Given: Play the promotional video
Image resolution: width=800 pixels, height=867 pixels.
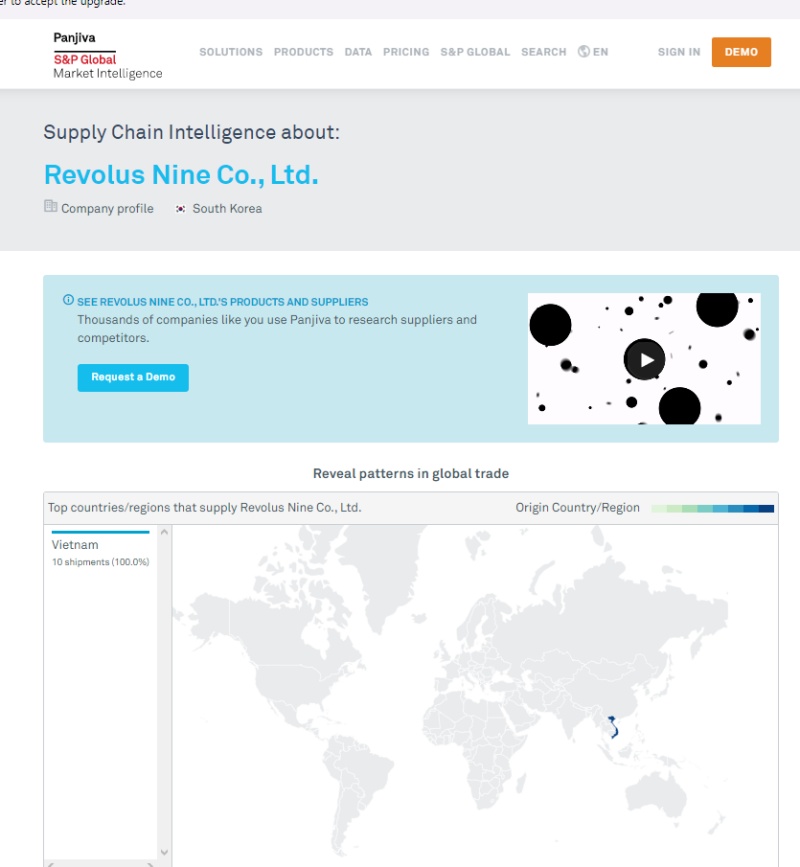Looking at the screenshot, I should coord(644,359).
